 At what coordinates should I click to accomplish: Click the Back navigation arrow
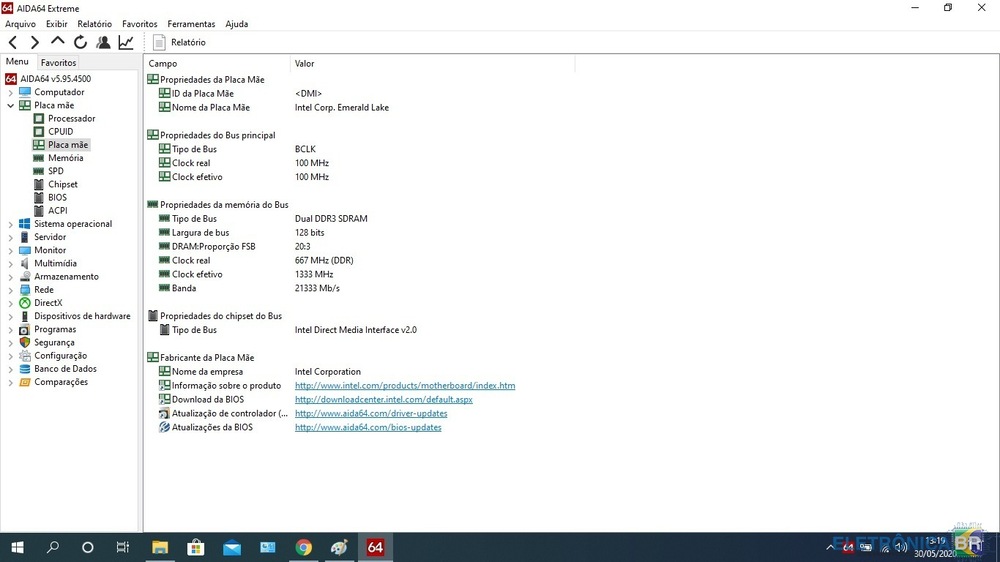pos(13,42)
